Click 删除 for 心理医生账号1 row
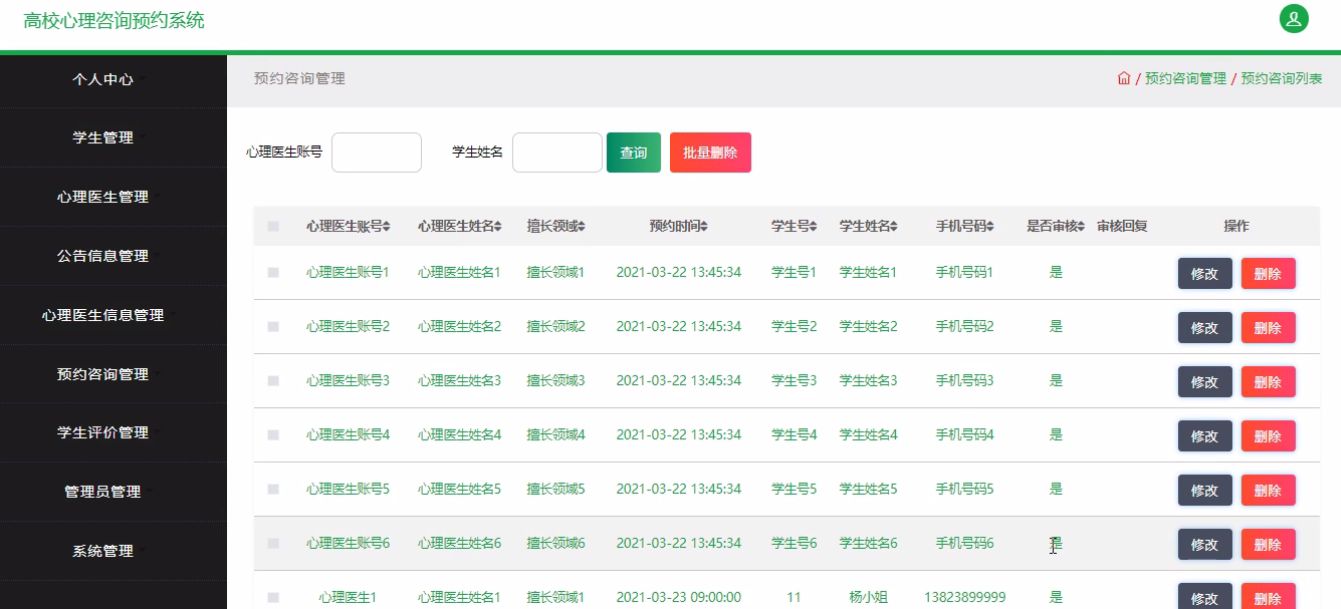Screen dimensions: 1341x609 (1268, 274)
